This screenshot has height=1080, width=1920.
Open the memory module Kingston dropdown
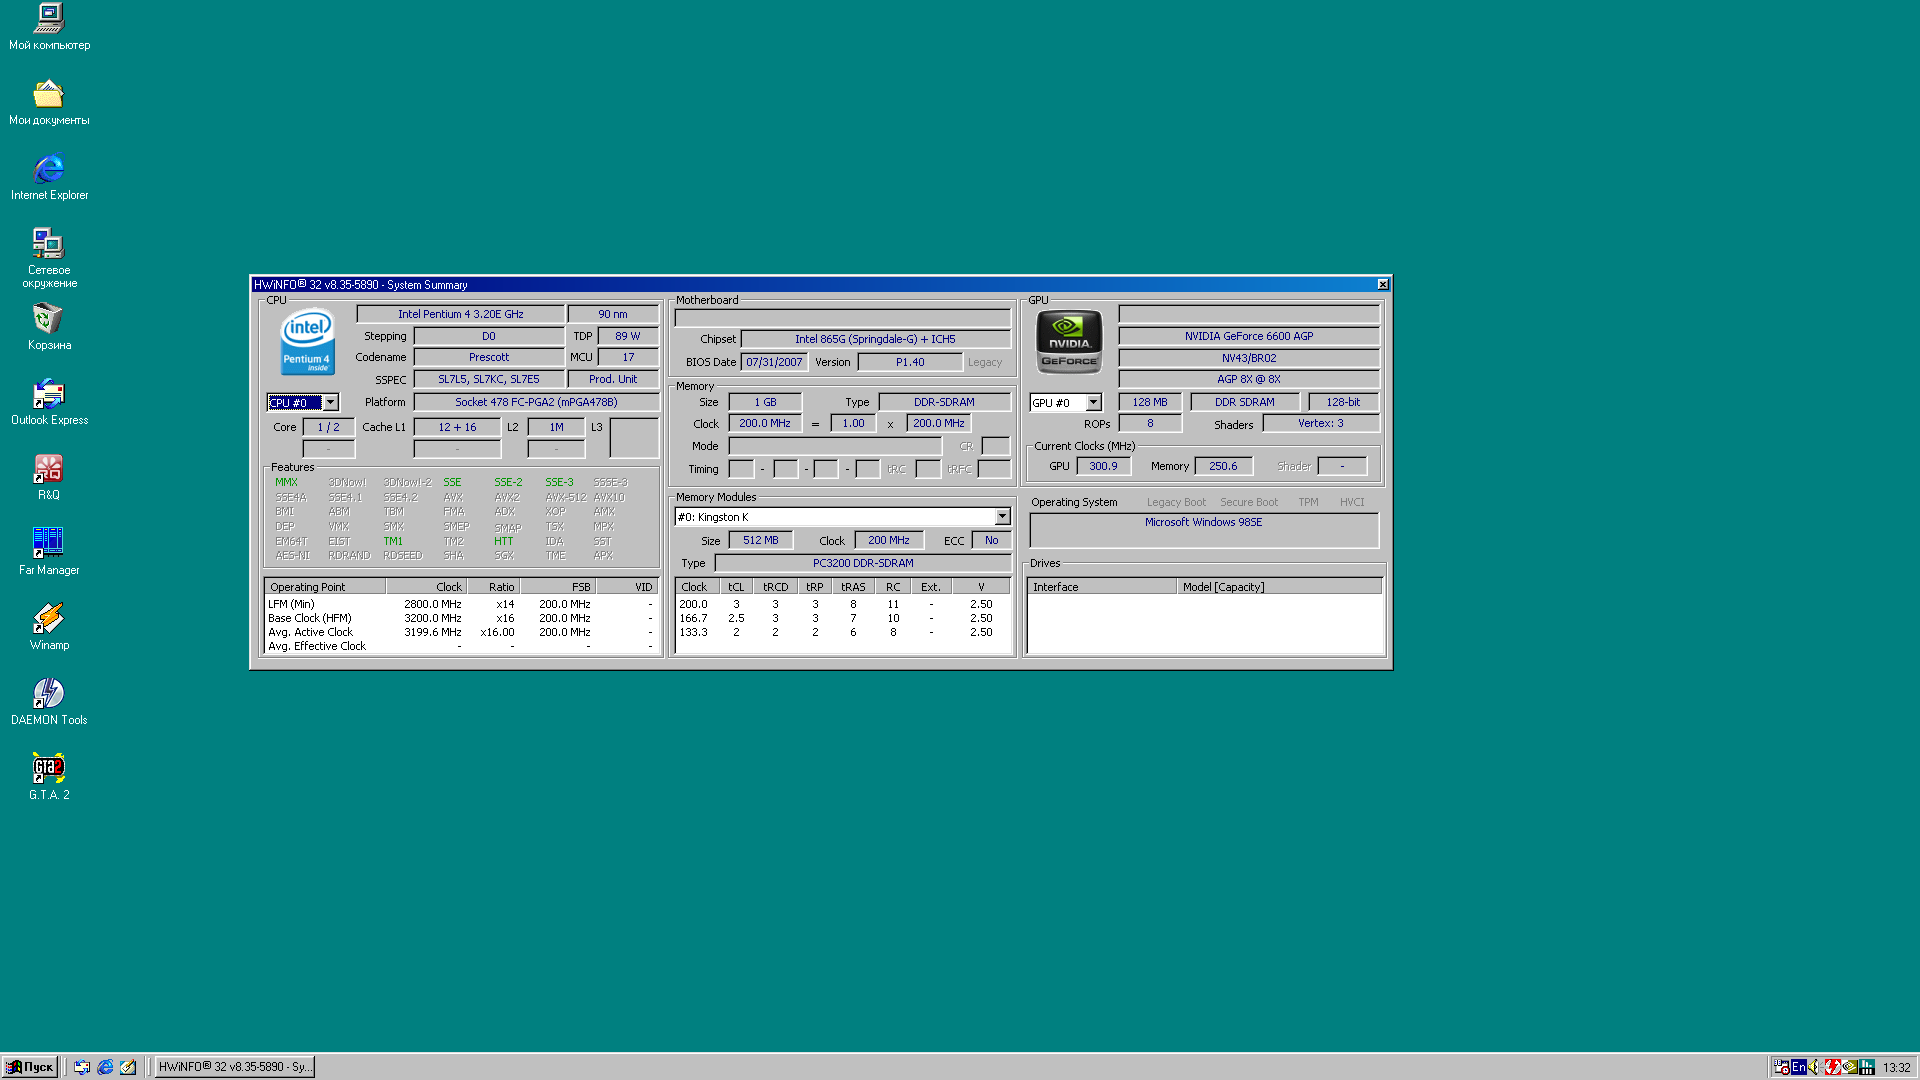pos(1002,517)
